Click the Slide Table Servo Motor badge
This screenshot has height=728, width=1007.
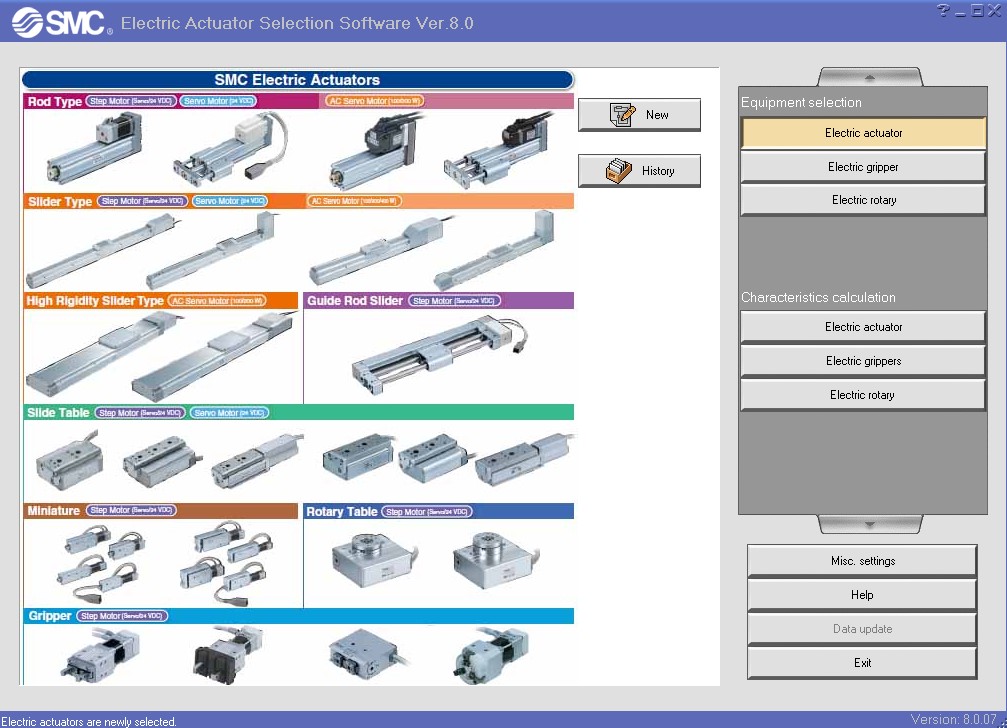coord(229,413)
